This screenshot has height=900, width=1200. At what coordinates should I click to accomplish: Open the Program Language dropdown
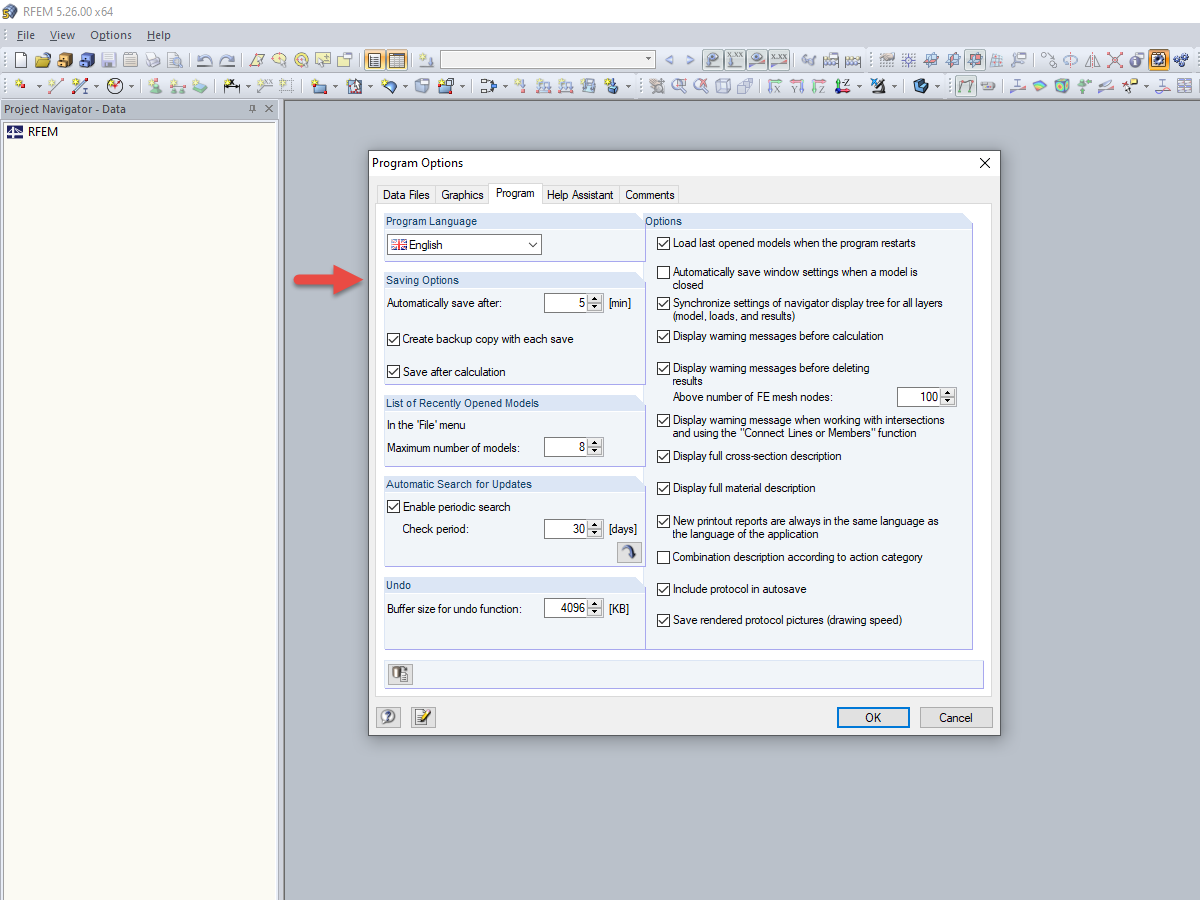(532, 244)
